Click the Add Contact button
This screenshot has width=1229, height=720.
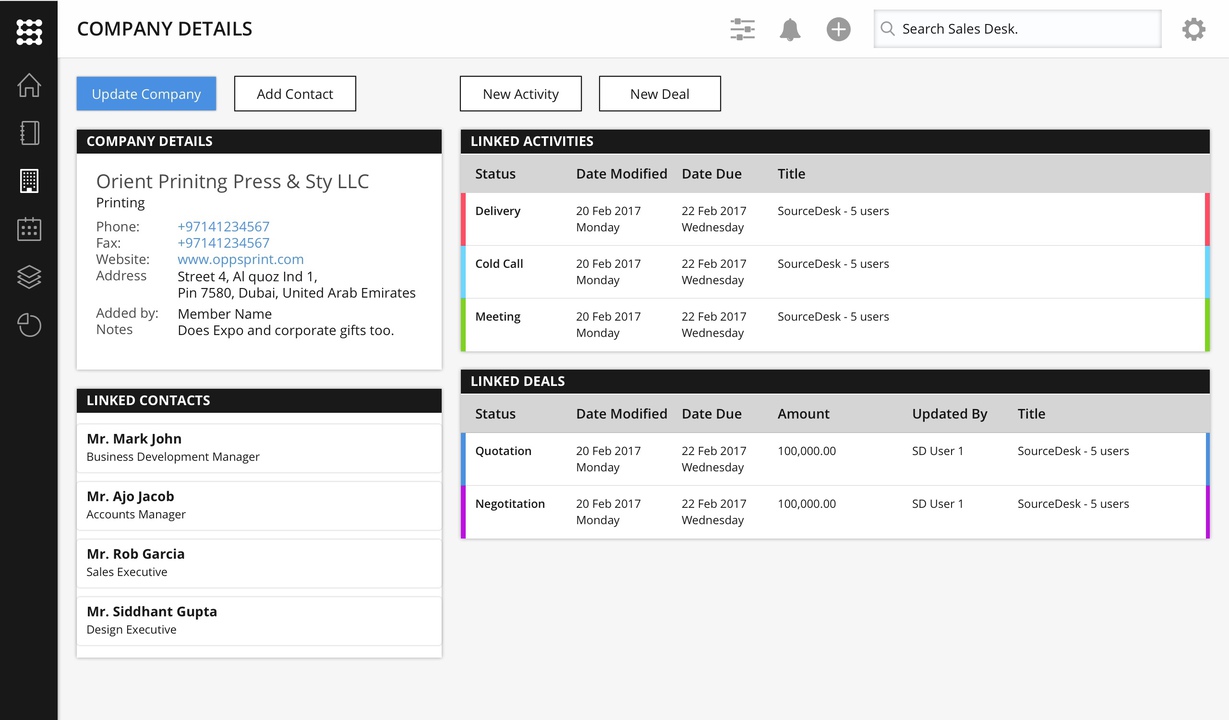pos(295,93)
